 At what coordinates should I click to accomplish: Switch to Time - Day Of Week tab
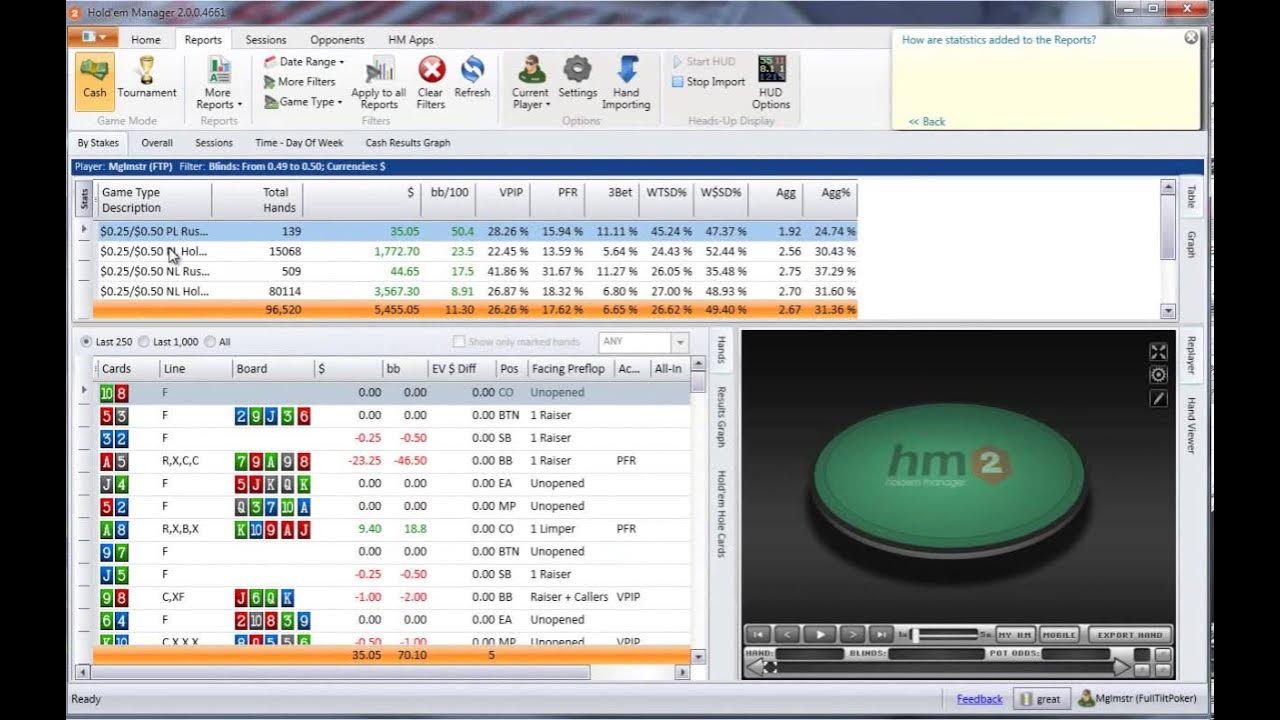click(x=299, y=143)
